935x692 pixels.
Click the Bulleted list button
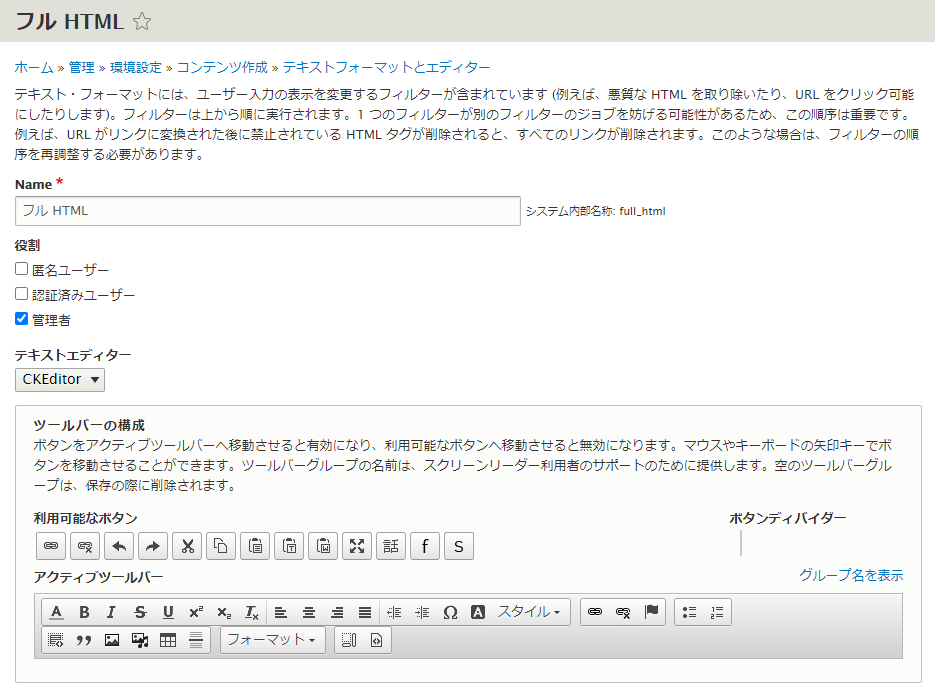click(689, 612)
